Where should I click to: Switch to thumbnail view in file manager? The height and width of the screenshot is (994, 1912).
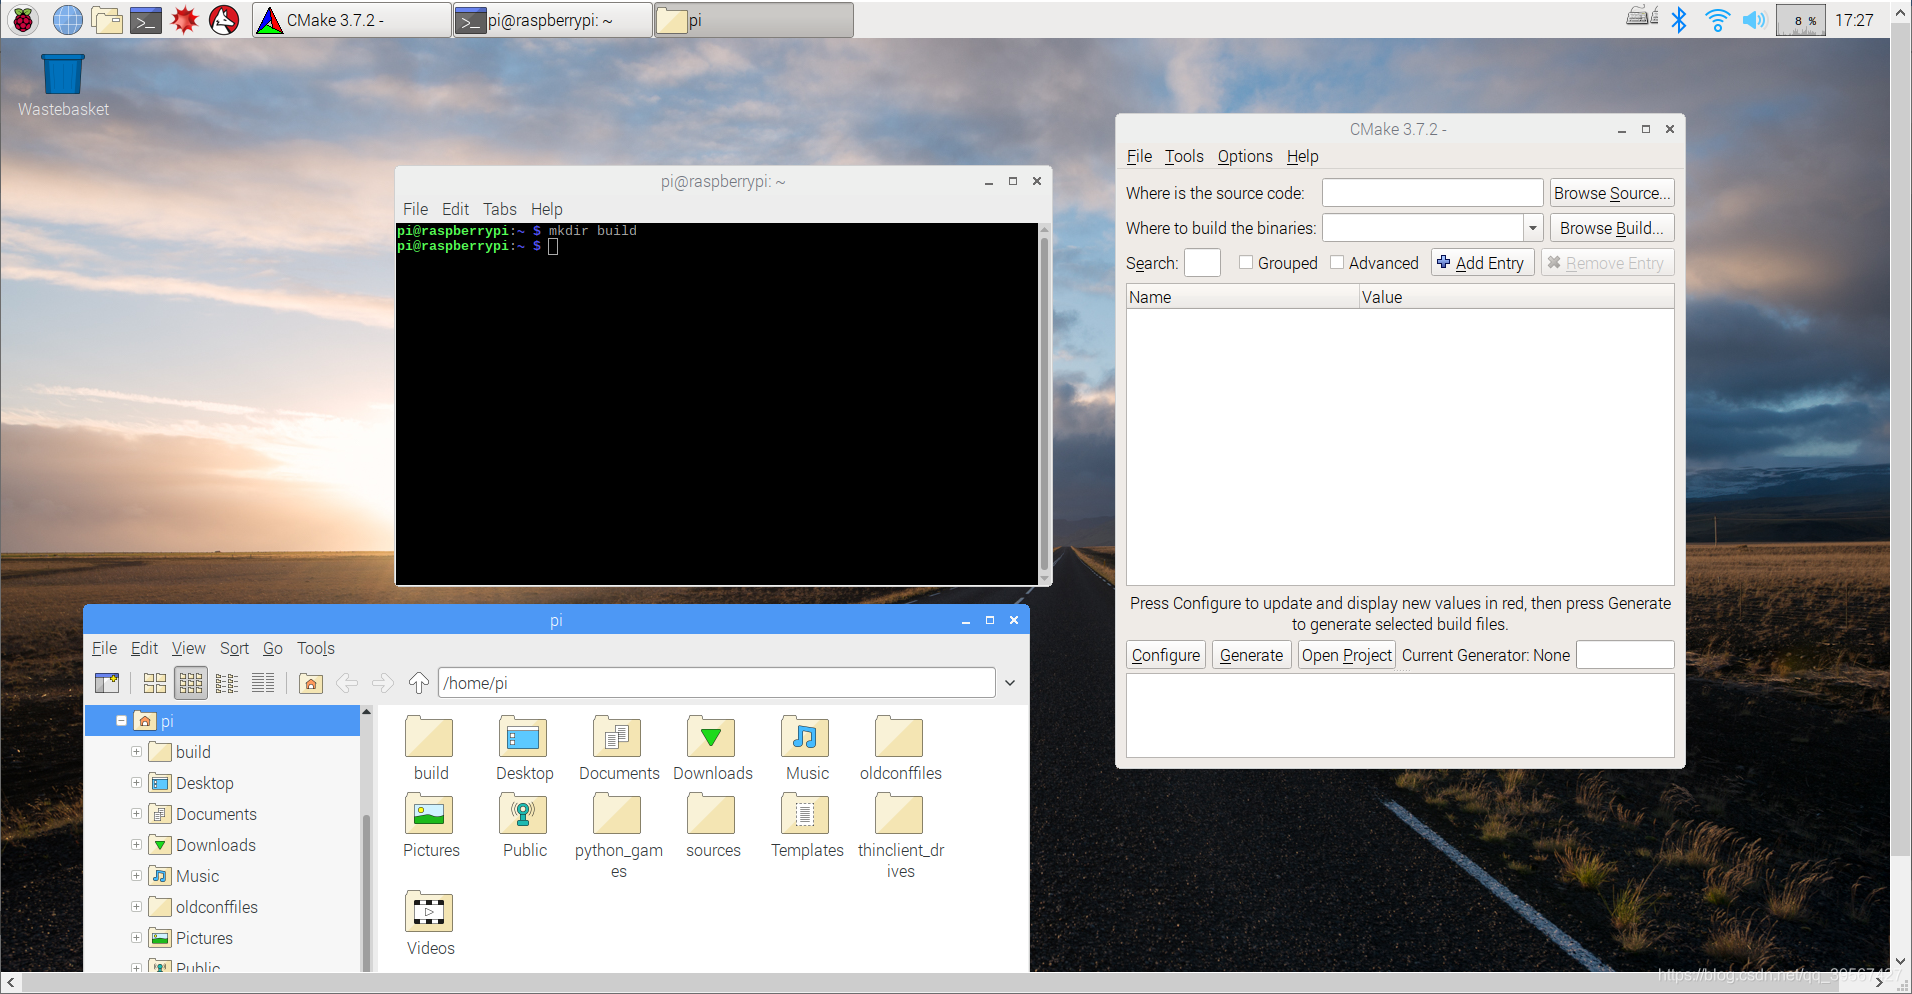tap(190, 683)
